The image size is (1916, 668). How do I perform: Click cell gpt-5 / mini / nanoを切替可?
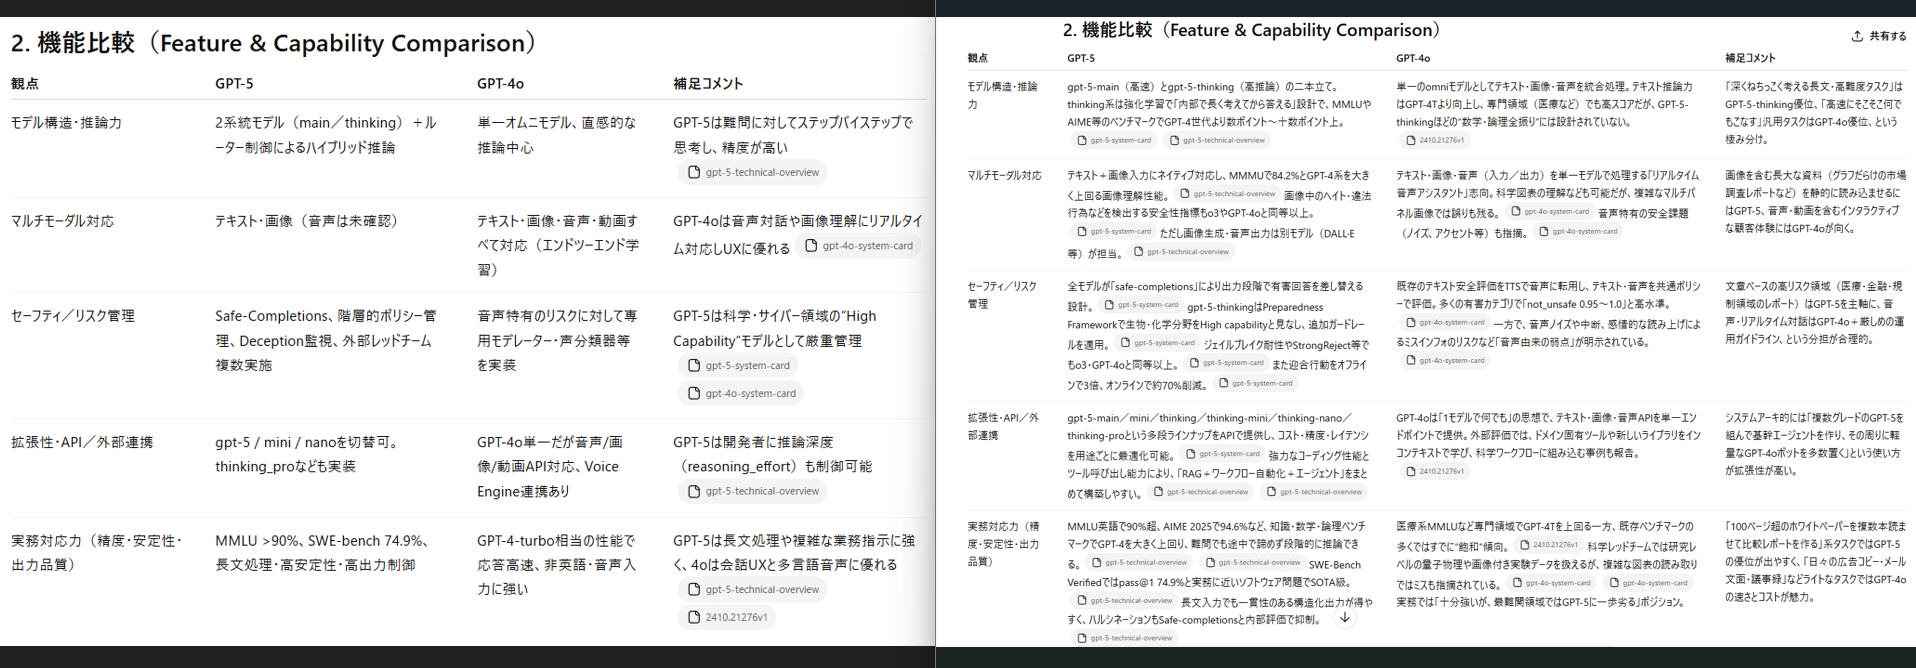click(x=310, y=454)
